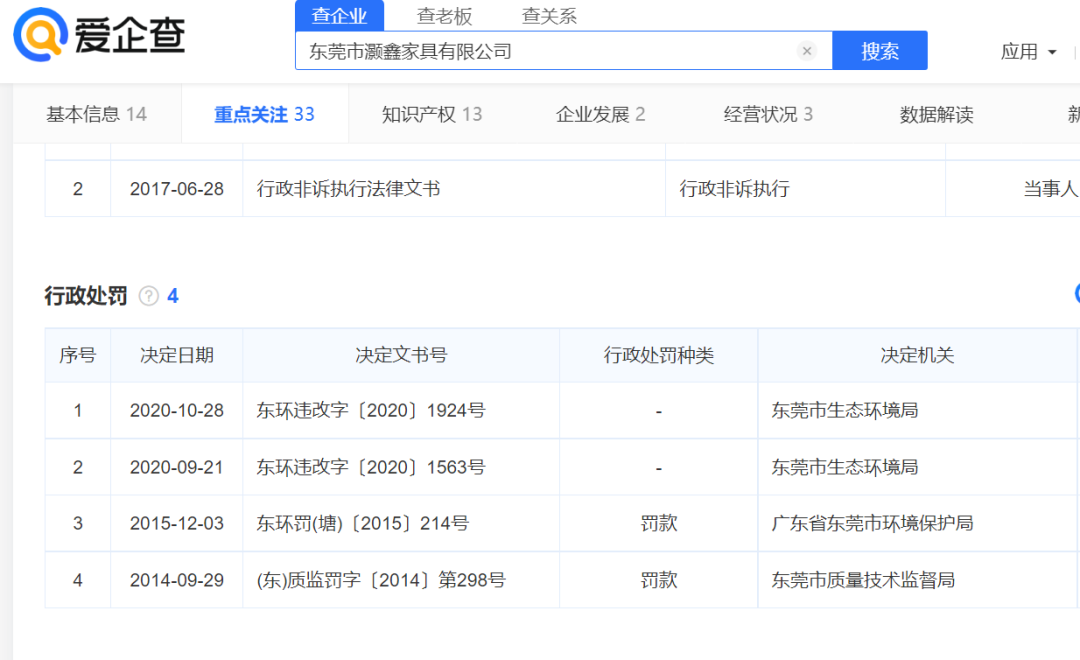Click 行政非诉执行法律文书 record entry
Image resolution: width=1080 pixels, height=660 pixels.
[x=348, y=189]
